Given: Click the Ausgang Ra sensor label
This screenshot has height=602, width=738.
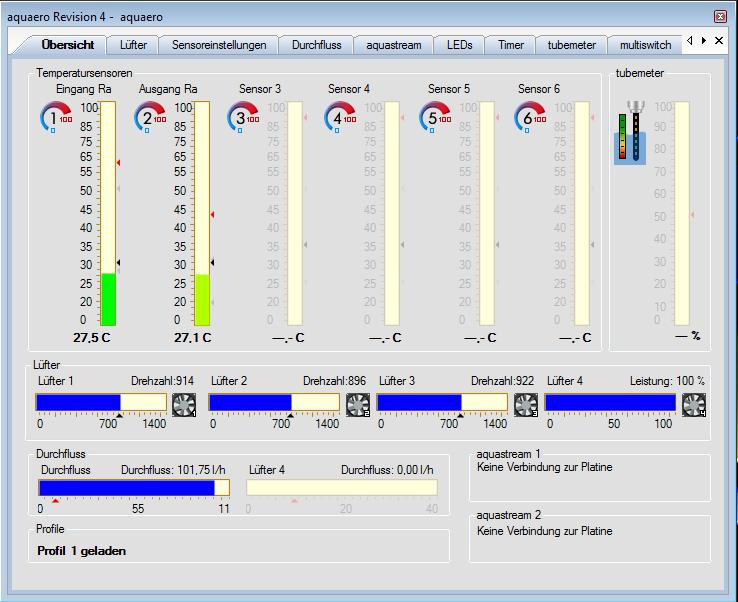Looking at the screenshot, I should tap(168, 89).
